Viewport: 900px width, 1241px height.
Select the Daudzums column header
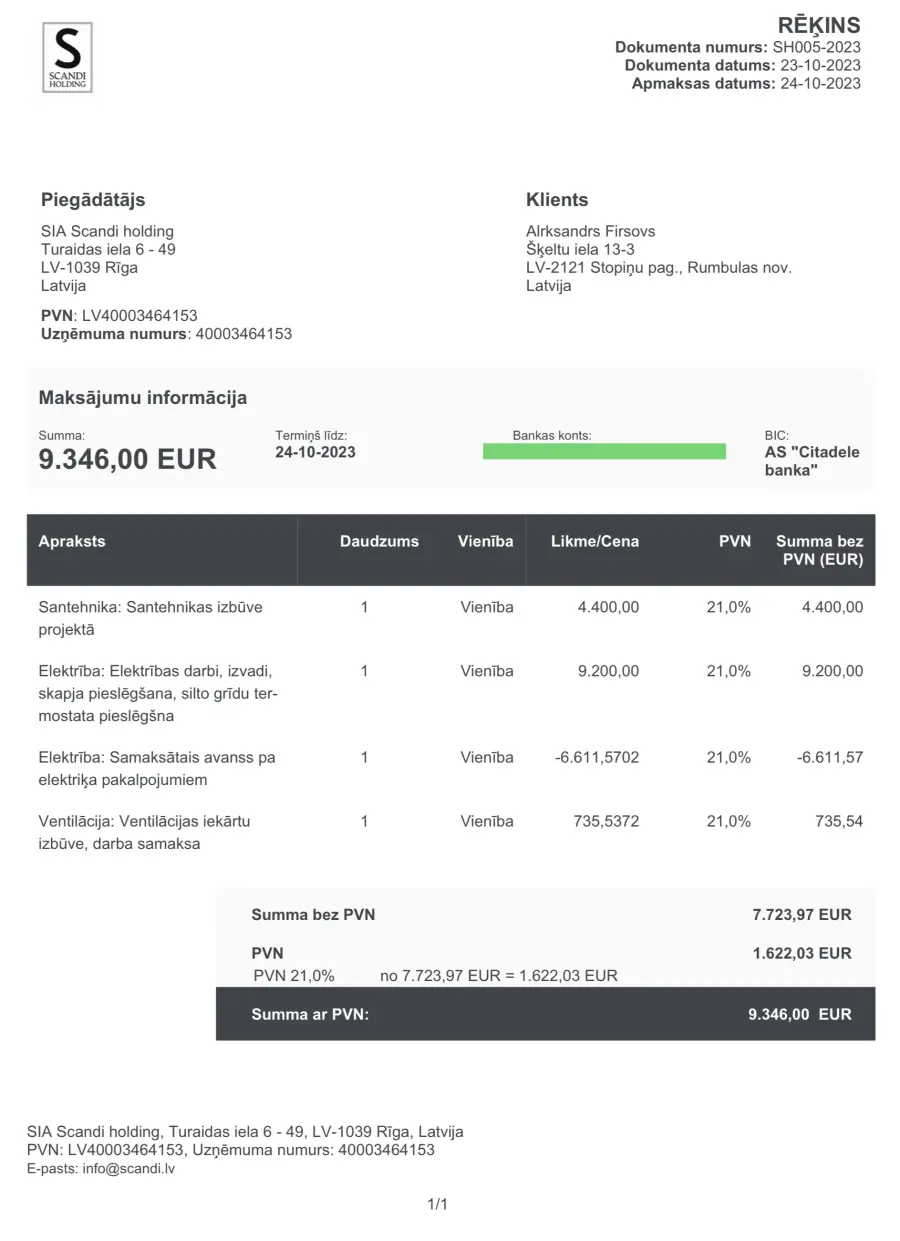pos(379,541)
